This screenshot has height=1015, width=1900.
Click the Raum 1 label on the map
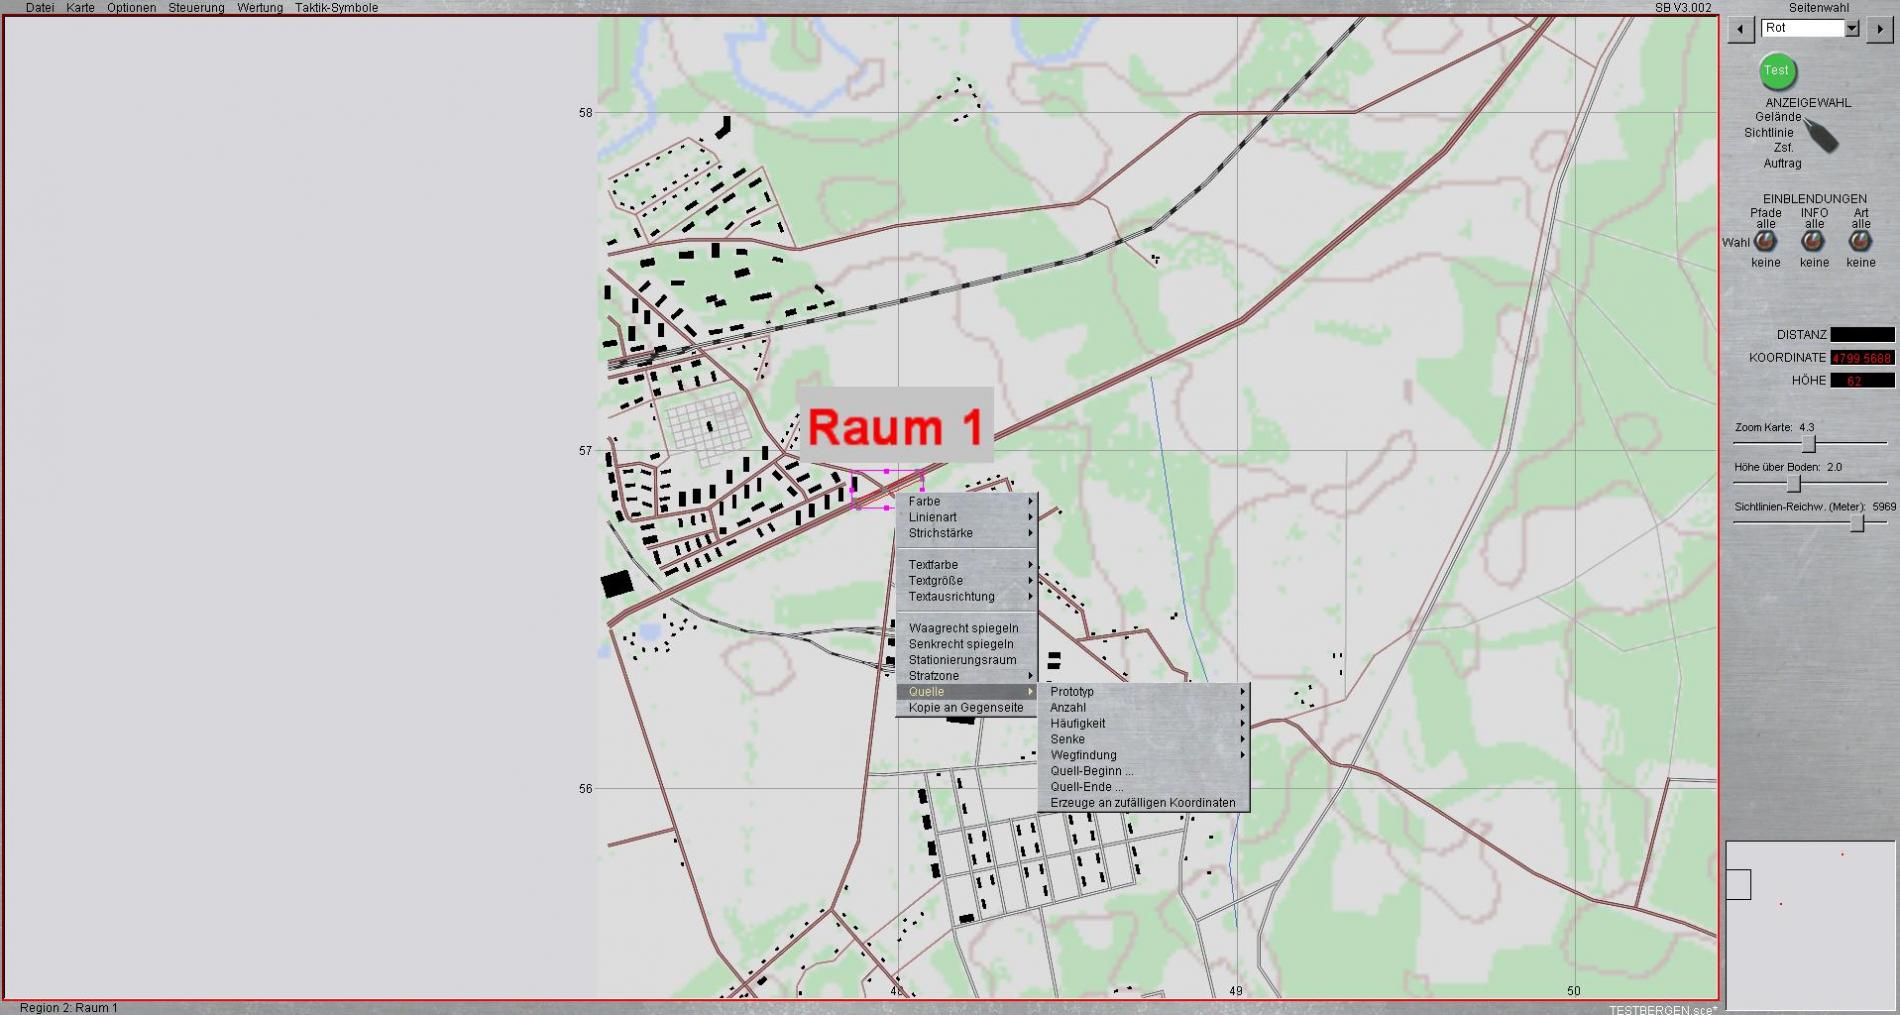895,427
